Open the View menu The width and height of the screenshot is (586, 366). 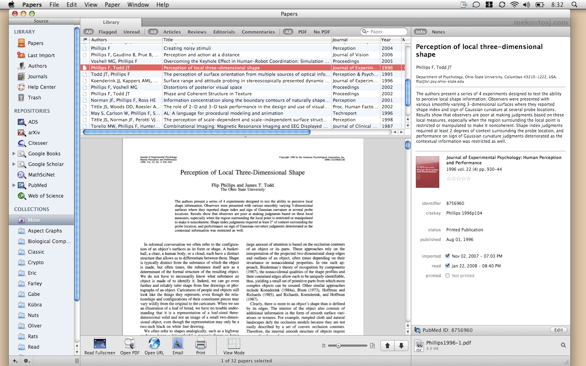[91, 4]
